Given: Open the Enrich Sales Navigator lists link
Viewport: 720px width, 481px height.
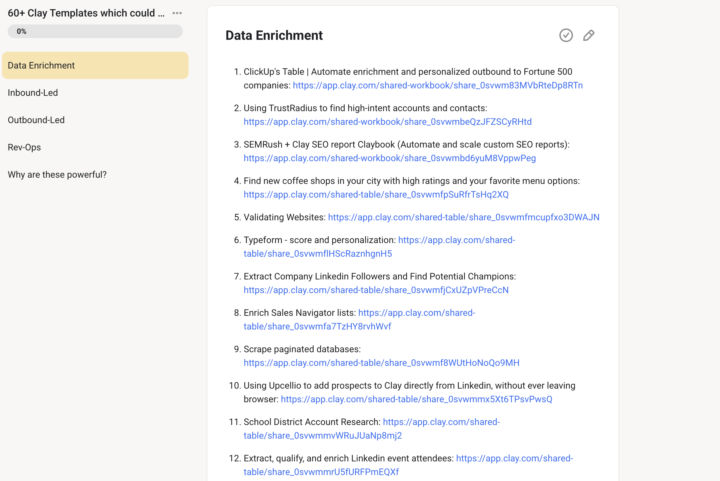Looking at the screenshot, I should coord(317,326).
